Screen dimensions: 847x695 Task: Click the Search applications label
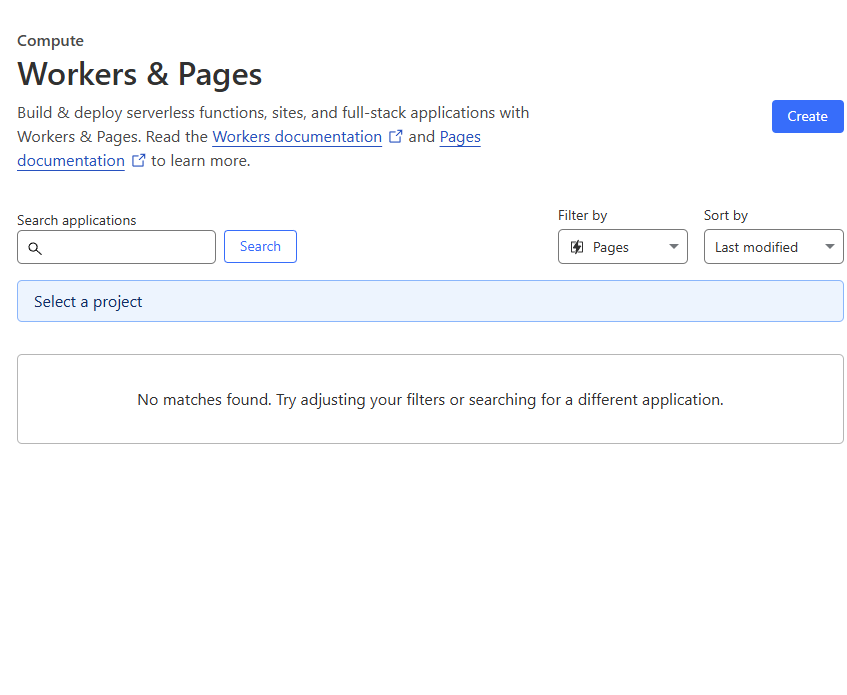77,220
